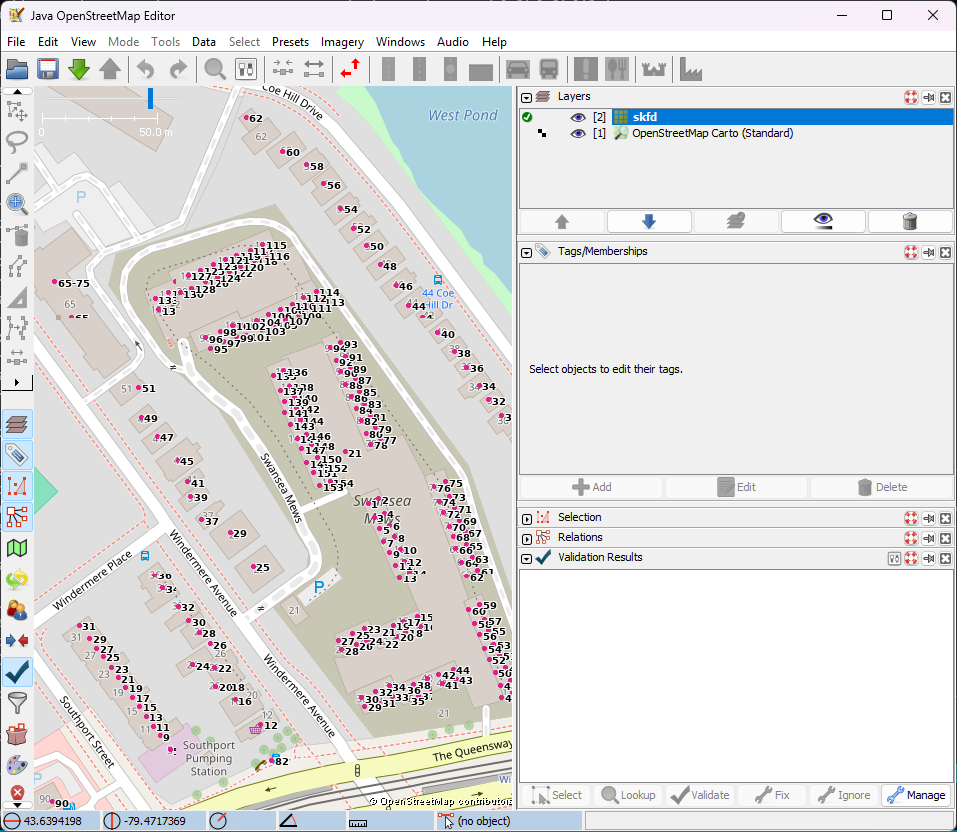Select the draw nodes tool
This screenshot has width=957, height=832.
17,173
